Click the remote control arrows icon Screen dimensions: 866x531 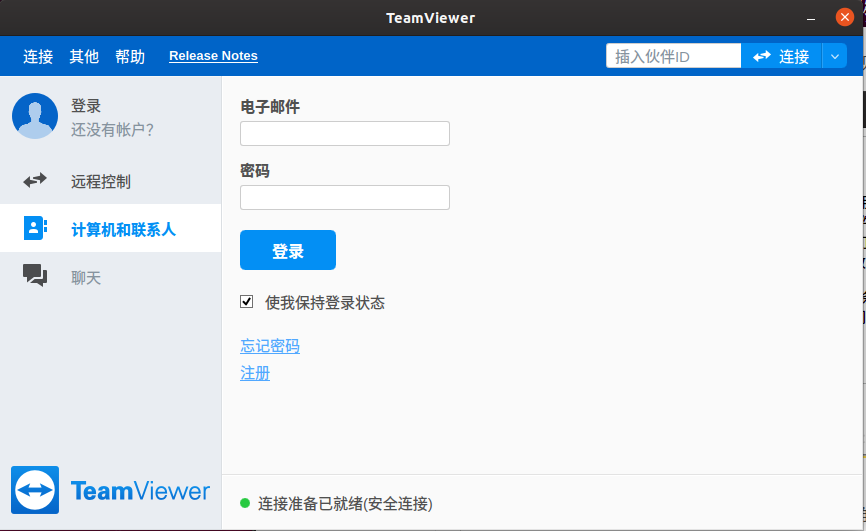coord(35,180)
